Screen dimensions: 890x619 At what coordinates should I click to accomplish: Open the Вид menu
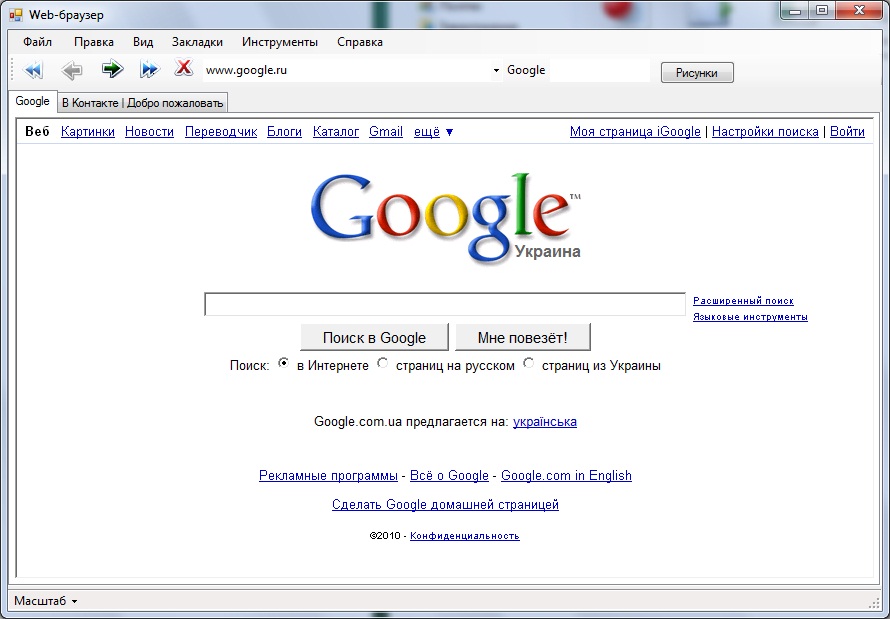(x=143, y=42)
